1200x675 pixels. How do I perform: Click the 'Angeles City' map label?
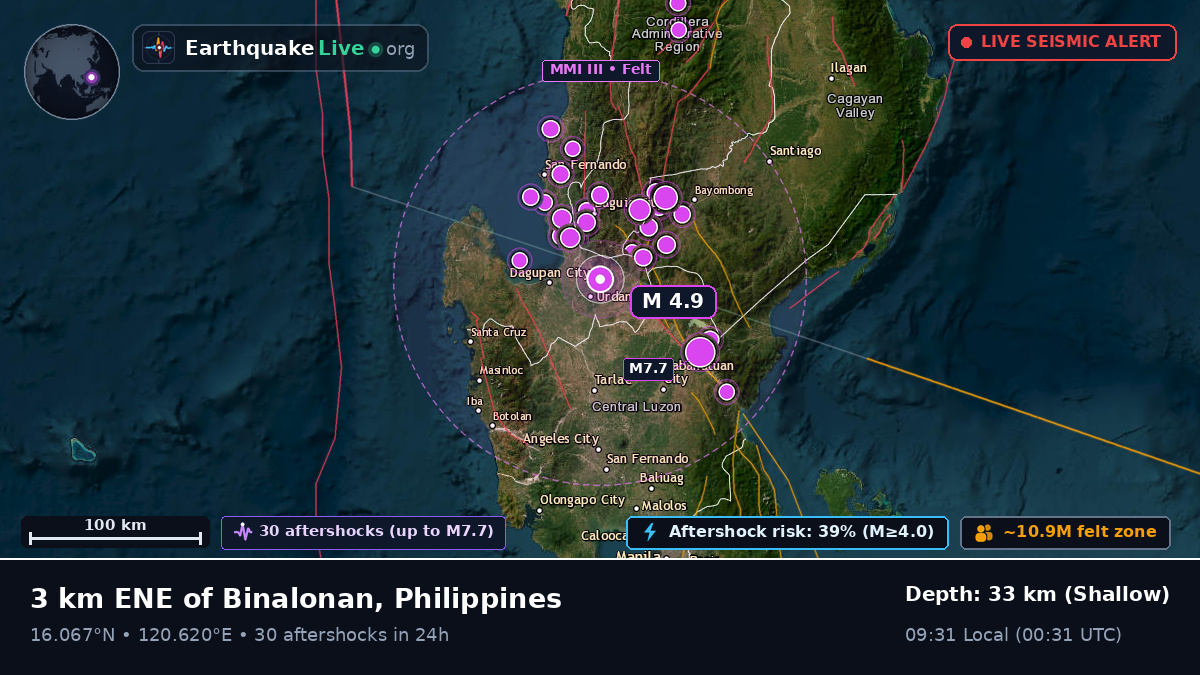561,439
